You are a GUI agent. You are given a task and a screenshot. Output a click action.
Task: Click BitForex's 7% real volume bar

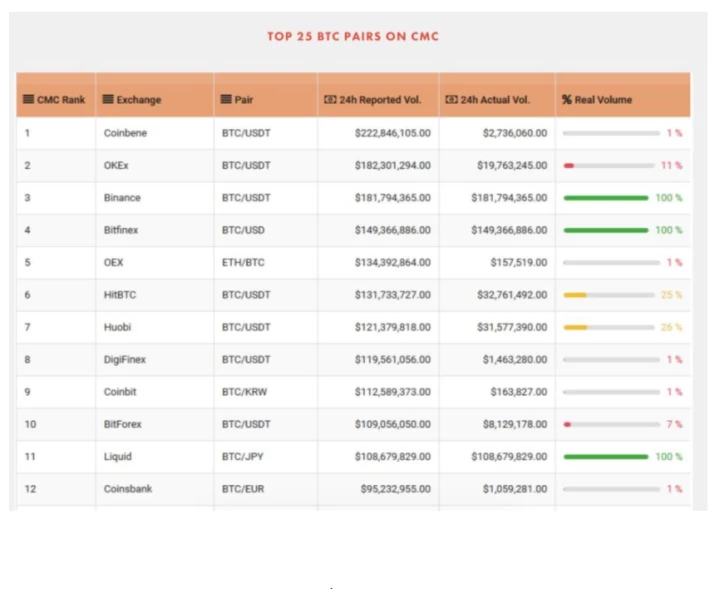(612, 425)
